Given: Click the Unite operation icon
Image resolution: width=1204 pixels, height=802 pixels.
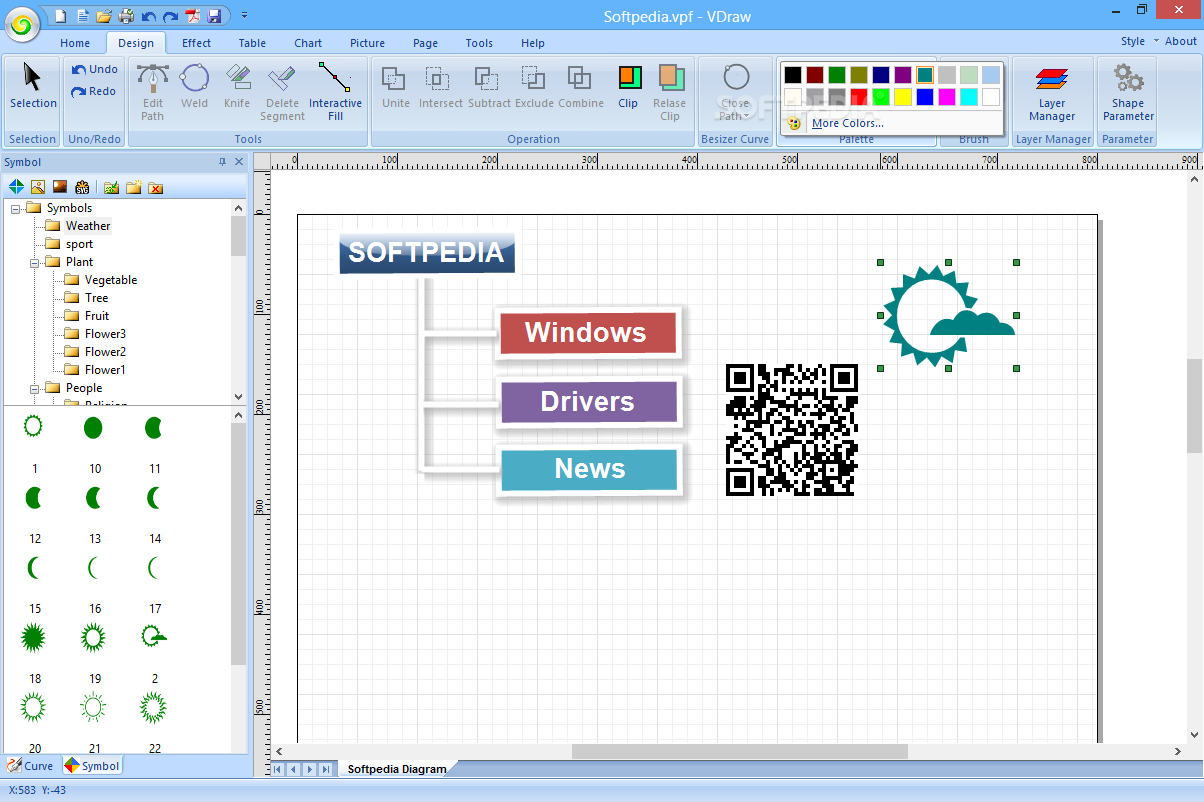Looking at the screenshot, I should [396, 86].
